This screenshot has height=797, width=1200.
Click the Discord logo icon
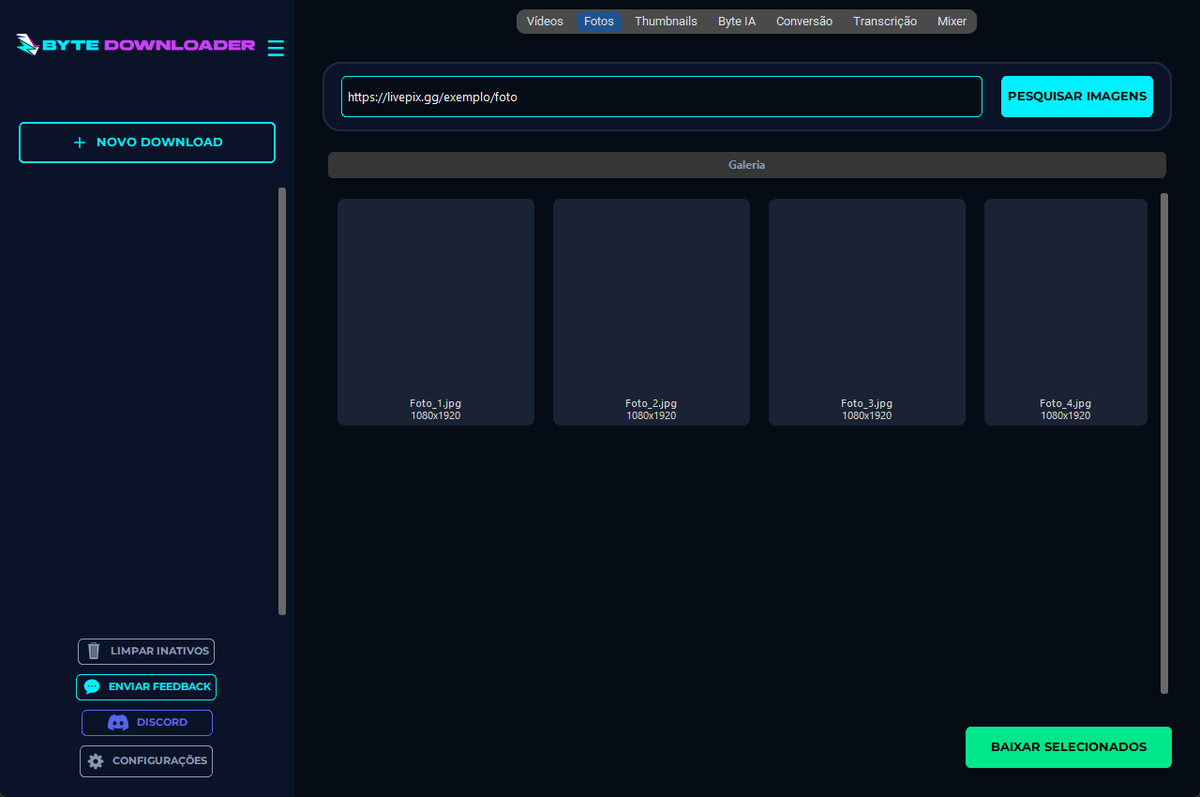tap(118, 723)
